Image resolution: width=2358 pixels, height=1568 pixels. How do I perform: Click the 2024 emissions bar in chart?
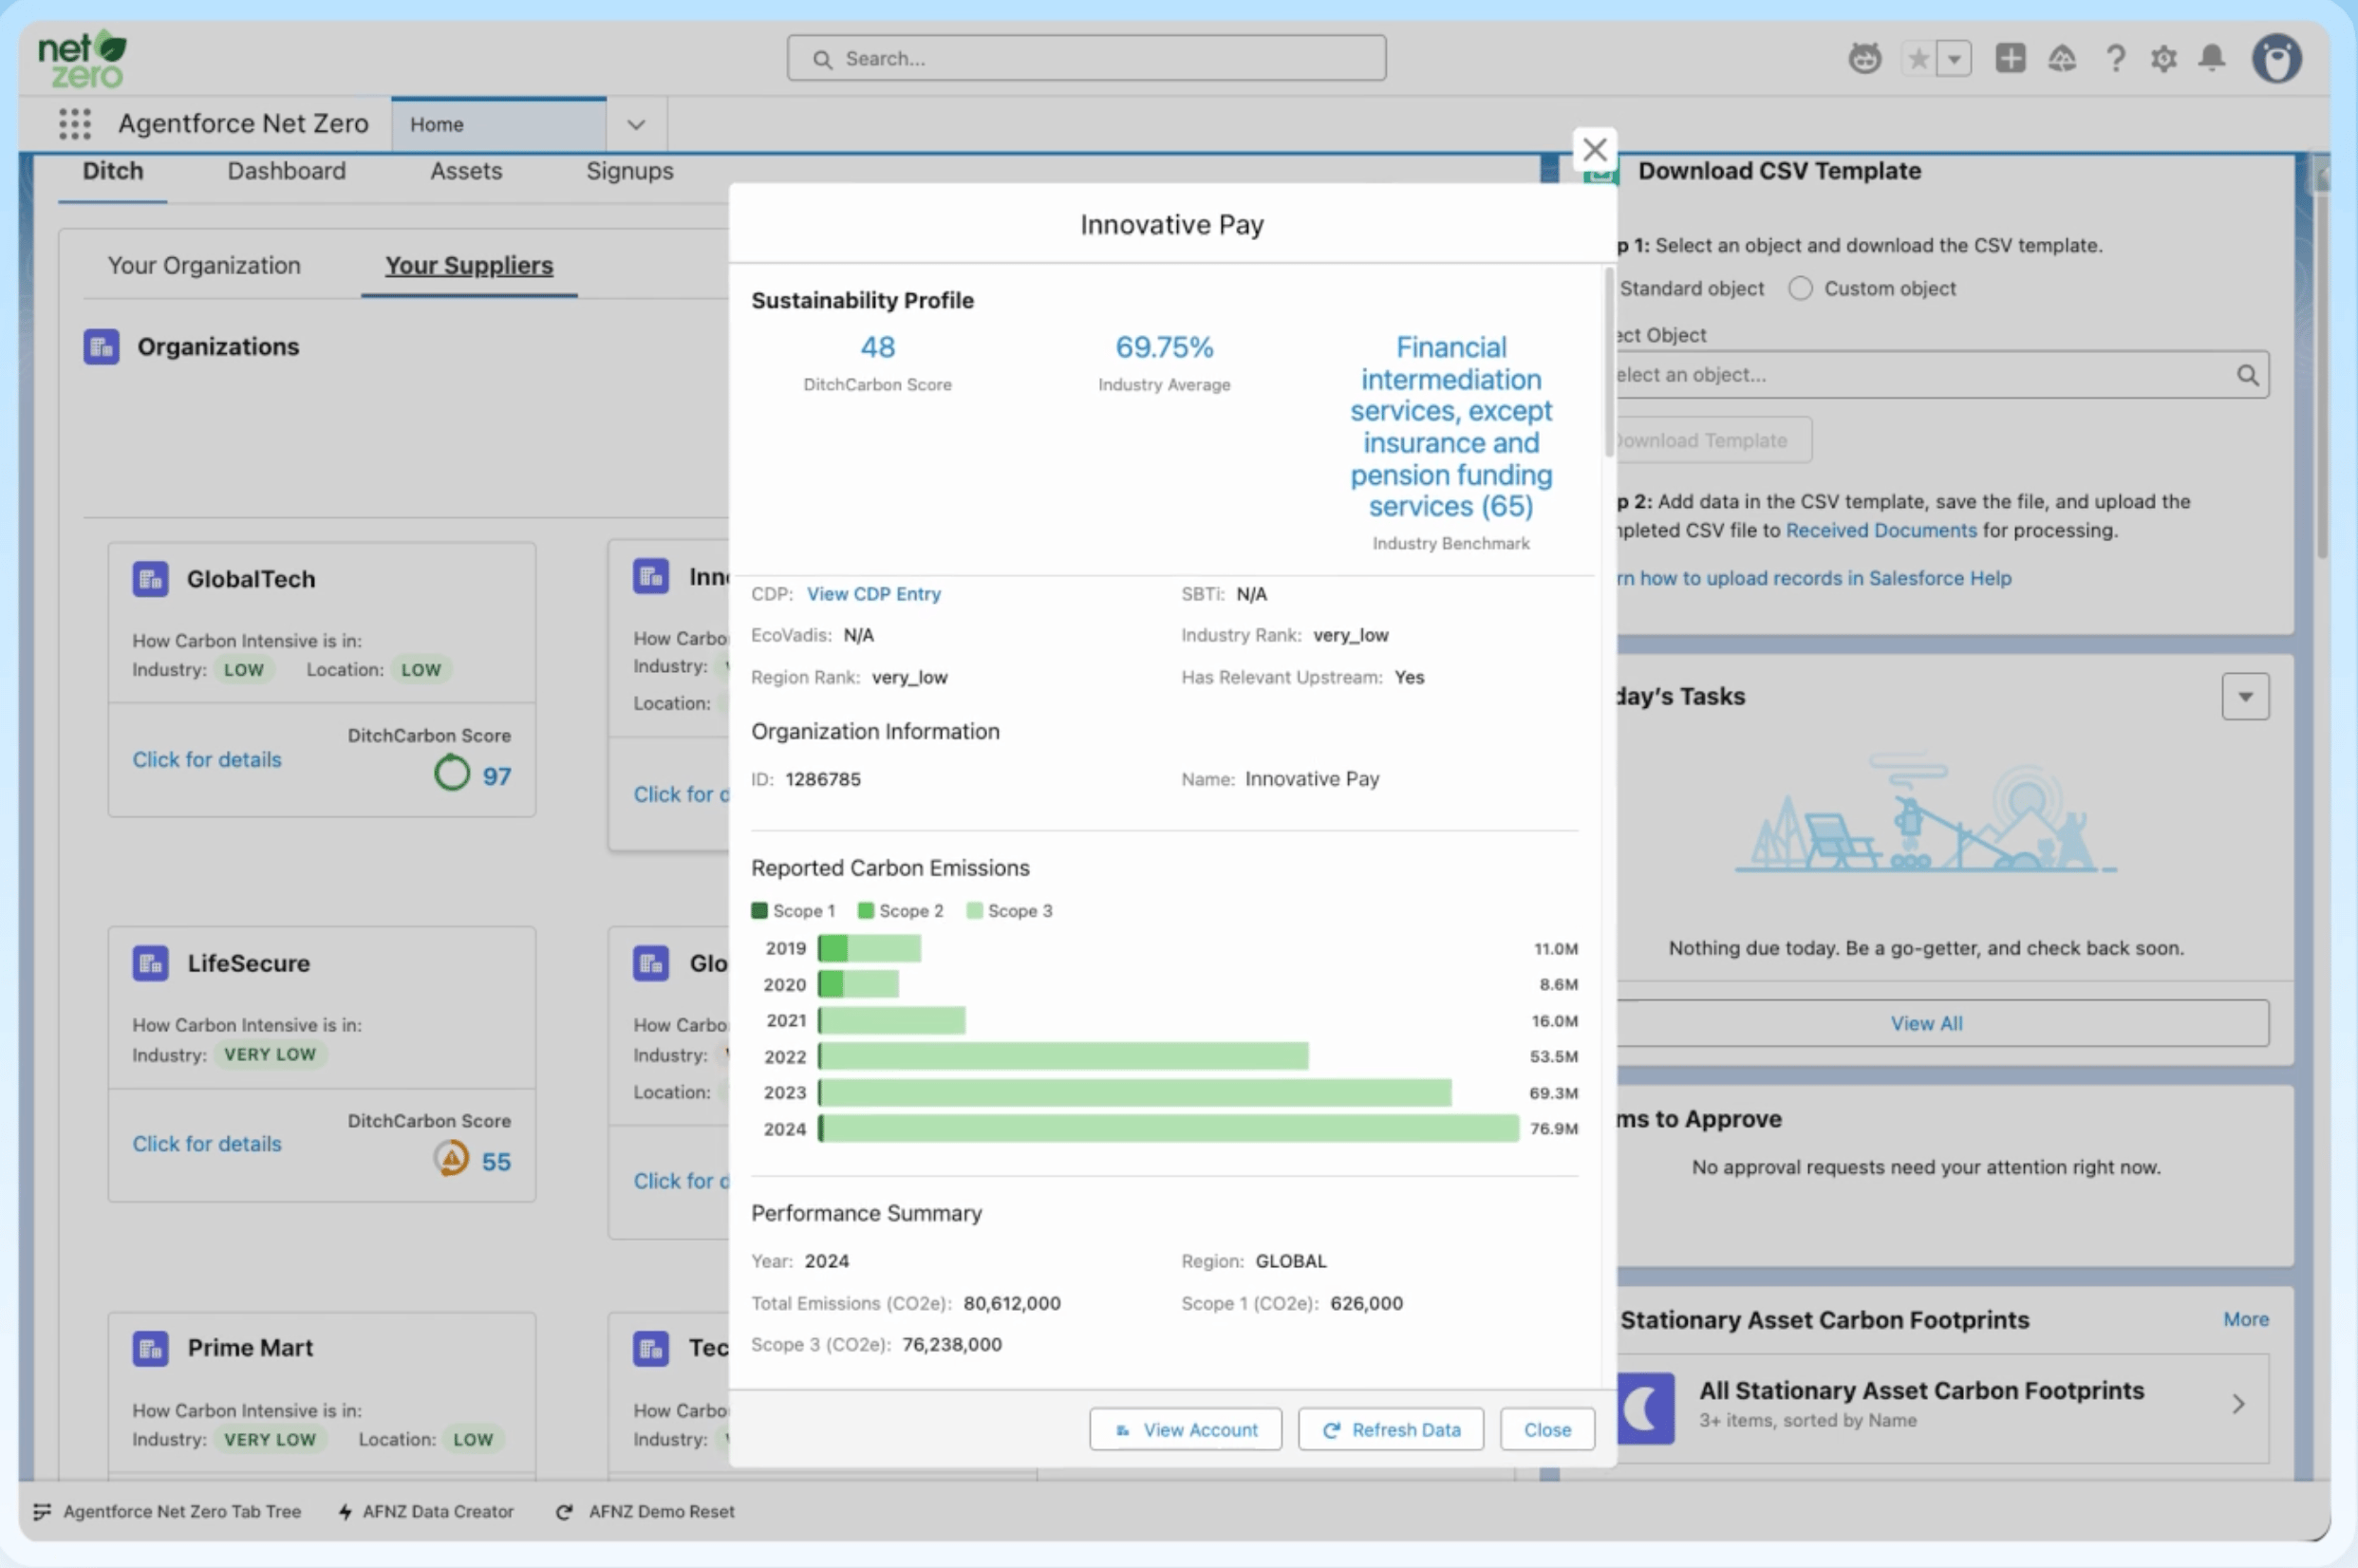point(1169,1129)
